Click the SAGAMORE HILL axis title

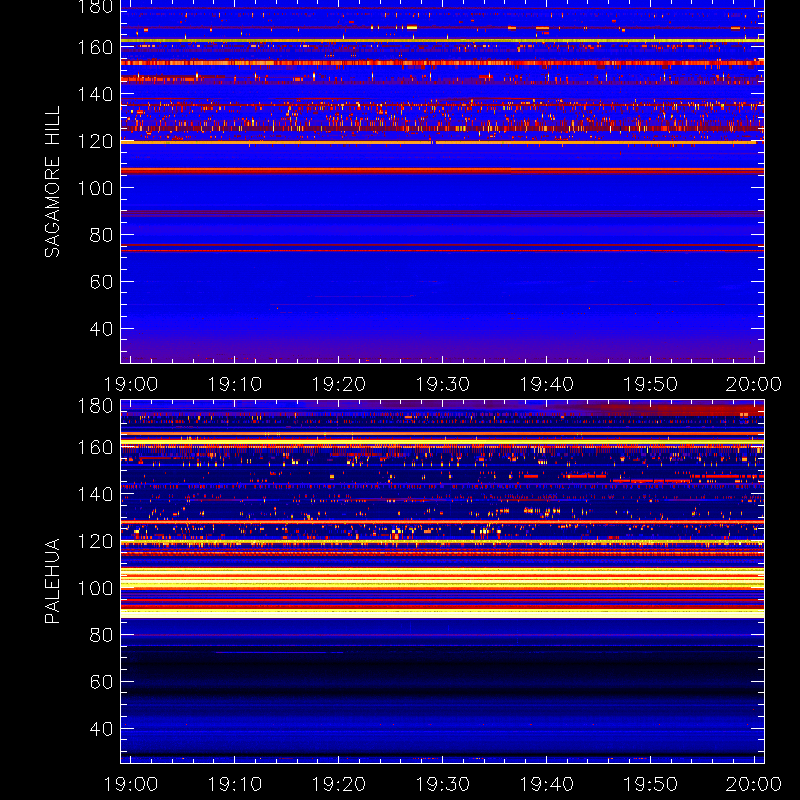pyautogui.click(x=53, y=182)
